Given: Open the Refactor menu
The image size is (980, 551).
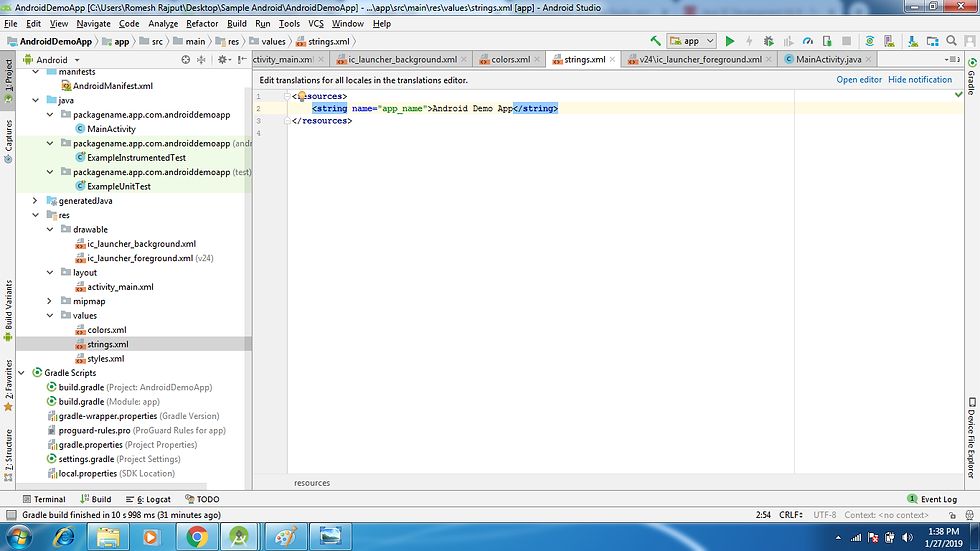Looking at the screenshot, I should coord(202,24).
